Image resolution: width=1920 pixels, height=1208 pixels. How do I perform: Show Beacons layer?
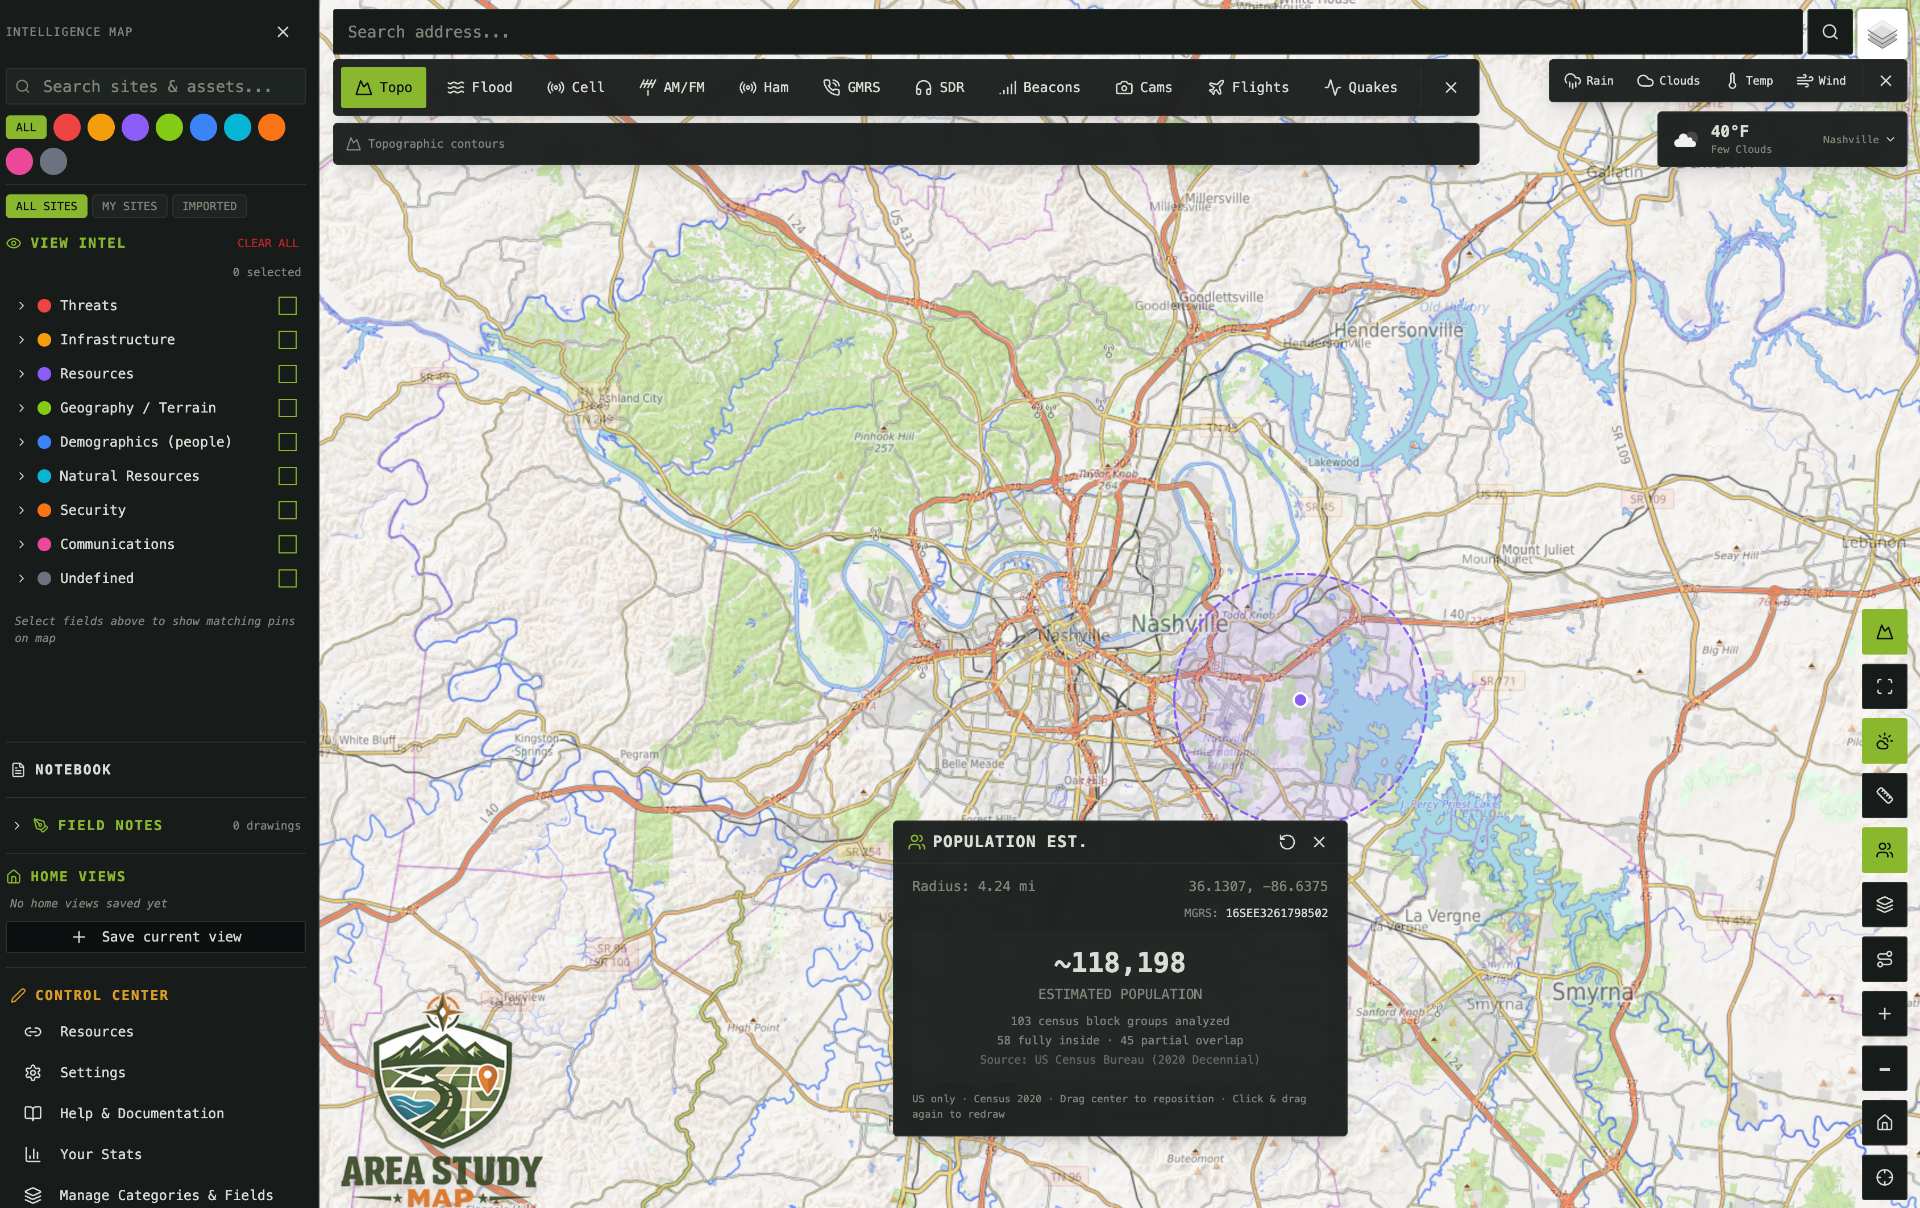point(1039,87)
